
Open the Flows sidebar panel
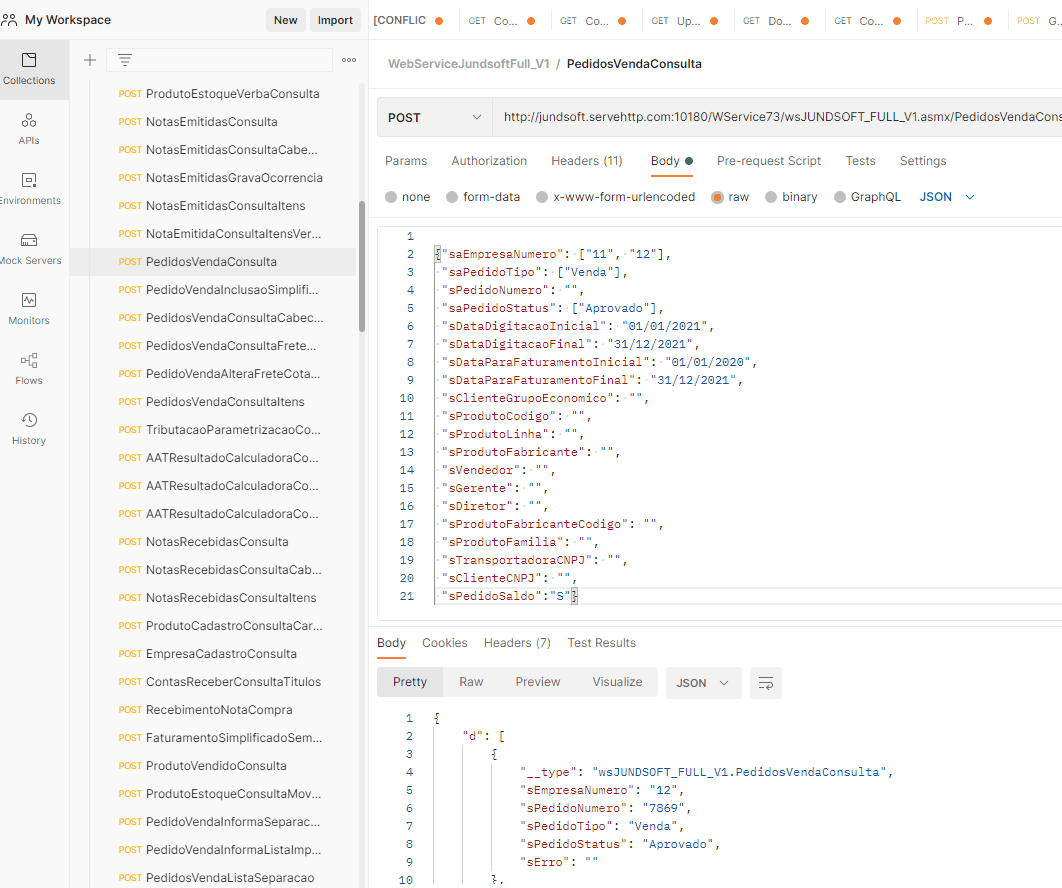[29, 368]
